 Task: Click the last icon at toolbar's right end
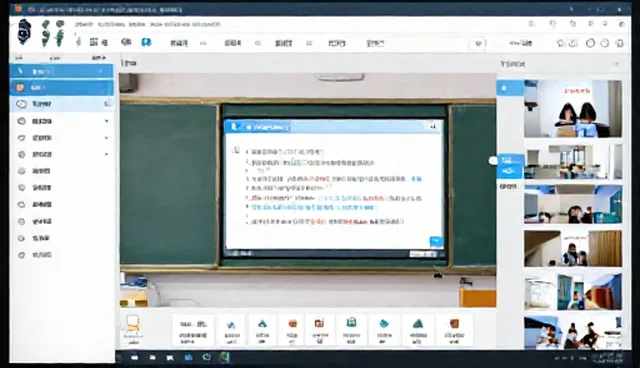tap(620, 43)
